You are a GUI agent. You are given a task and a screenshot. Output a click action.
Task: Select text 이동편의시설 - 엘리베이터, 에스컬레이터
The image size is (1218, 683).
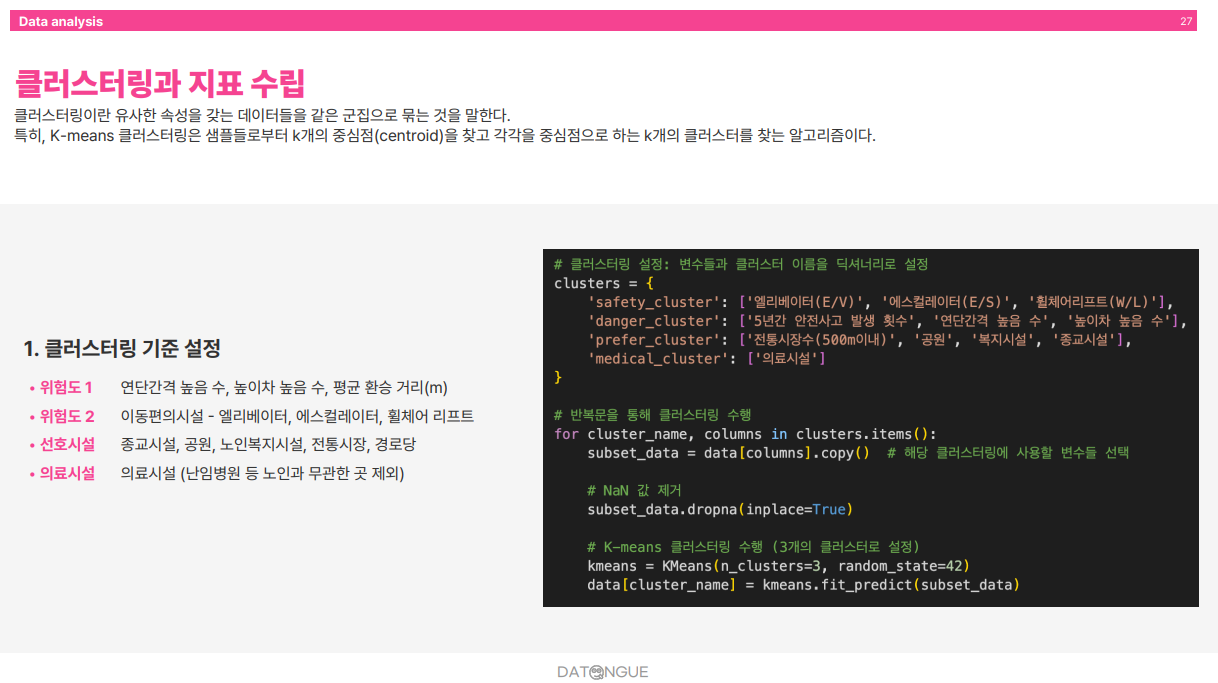[x=252, y=416]
